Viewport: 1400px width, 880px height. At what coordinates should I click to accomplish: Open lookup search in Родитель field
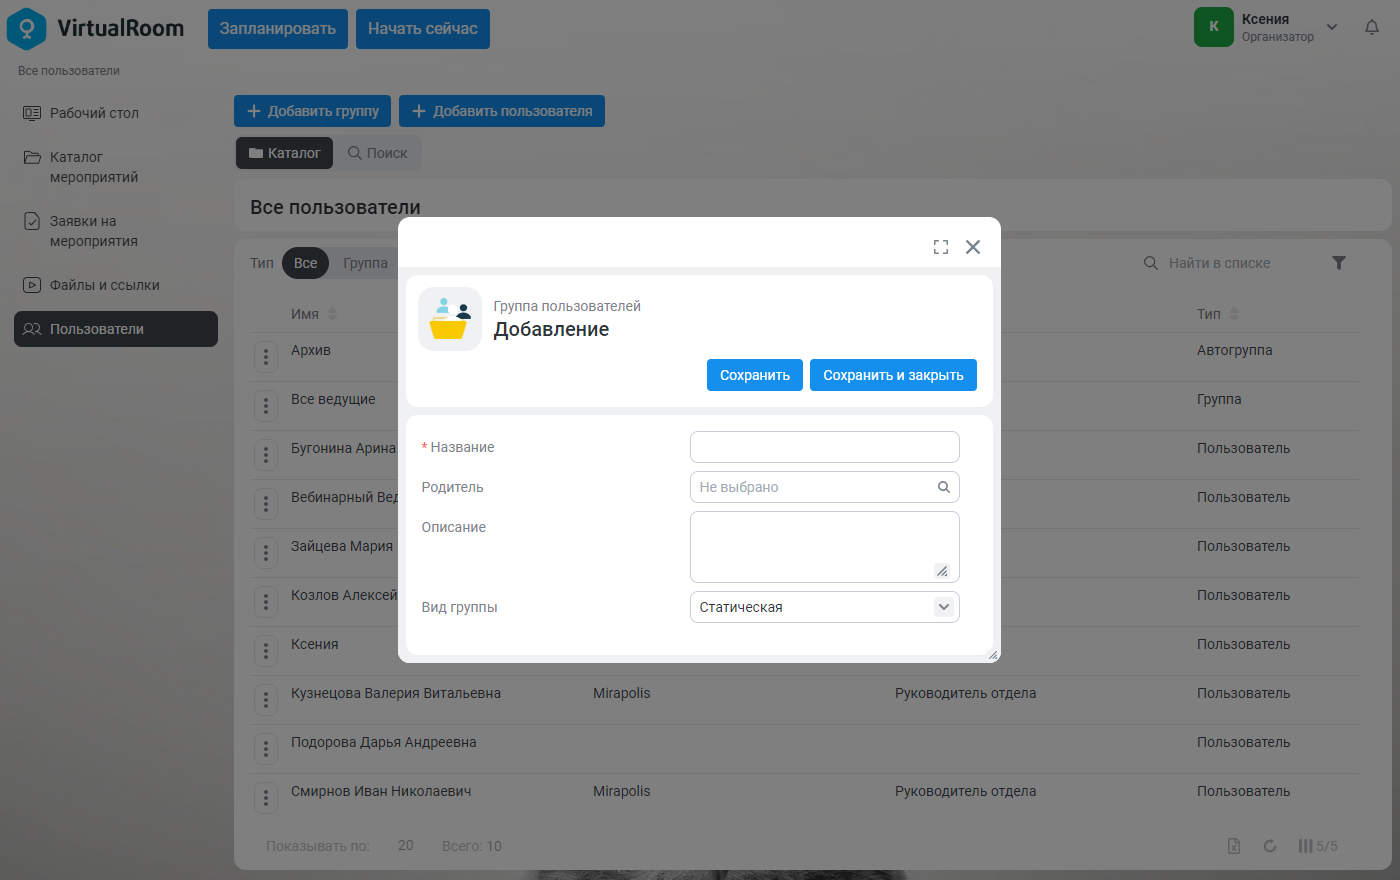click(944, 487)
